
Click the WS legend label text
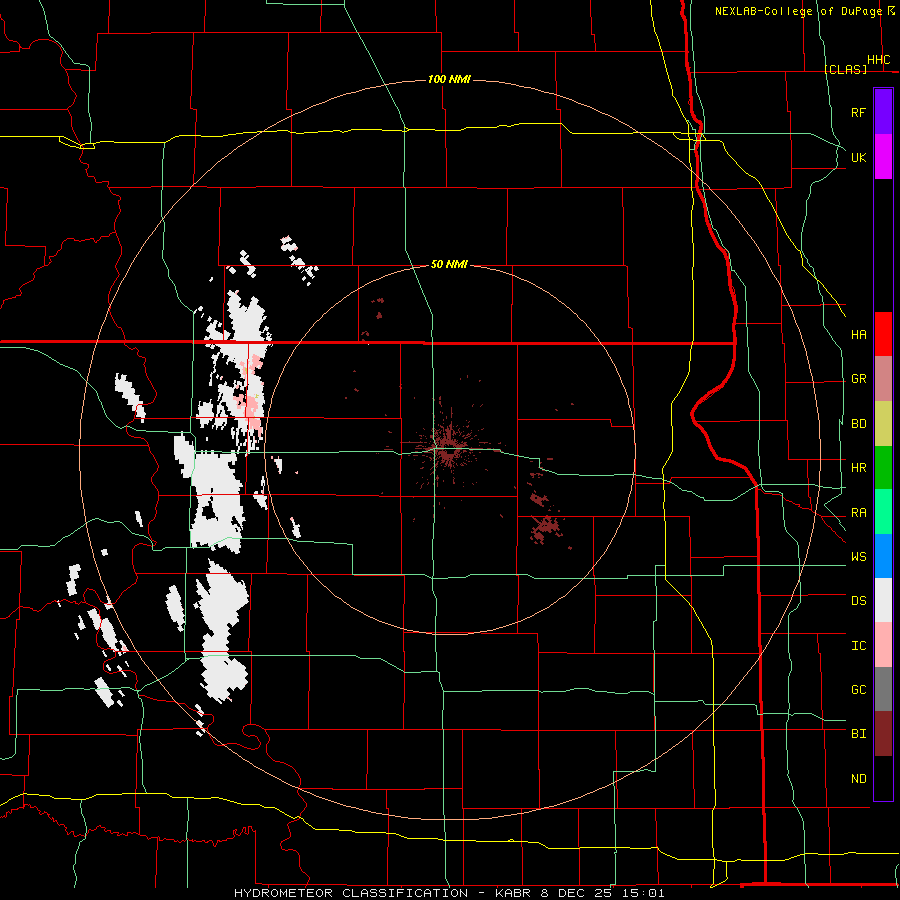pos(858,556)
